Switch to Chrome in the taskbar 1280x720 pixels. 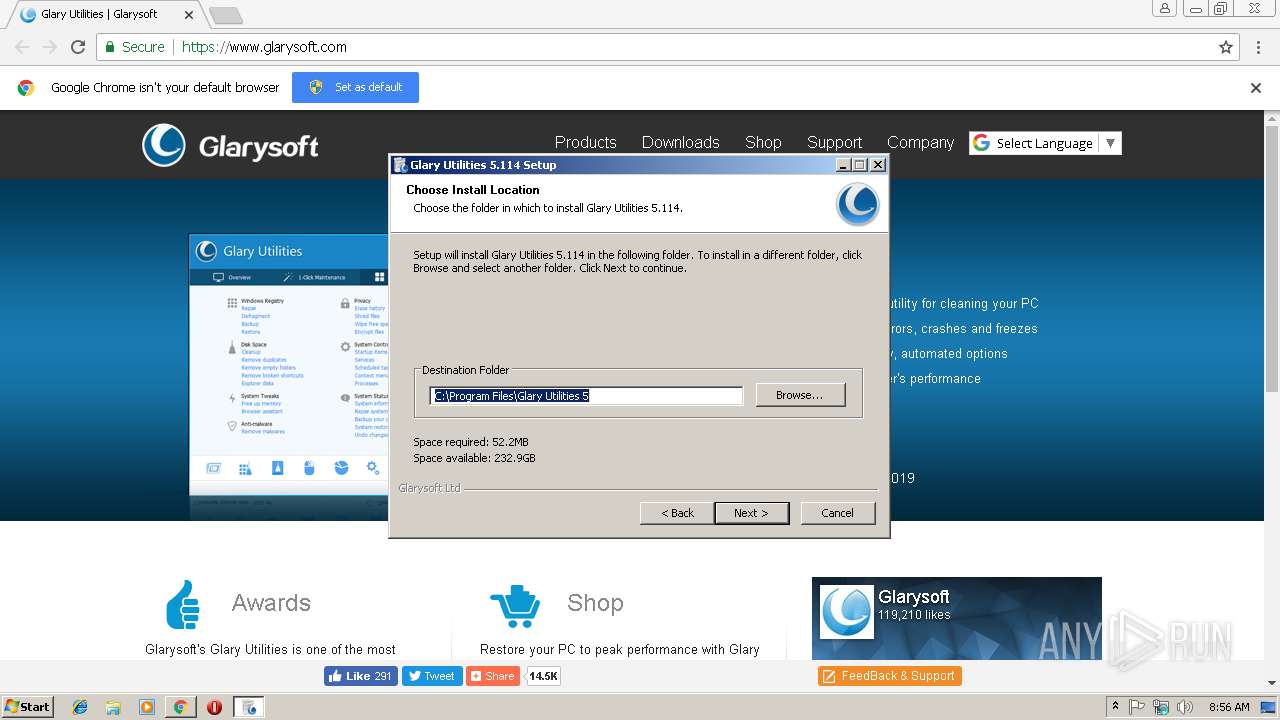click(180, 707)
